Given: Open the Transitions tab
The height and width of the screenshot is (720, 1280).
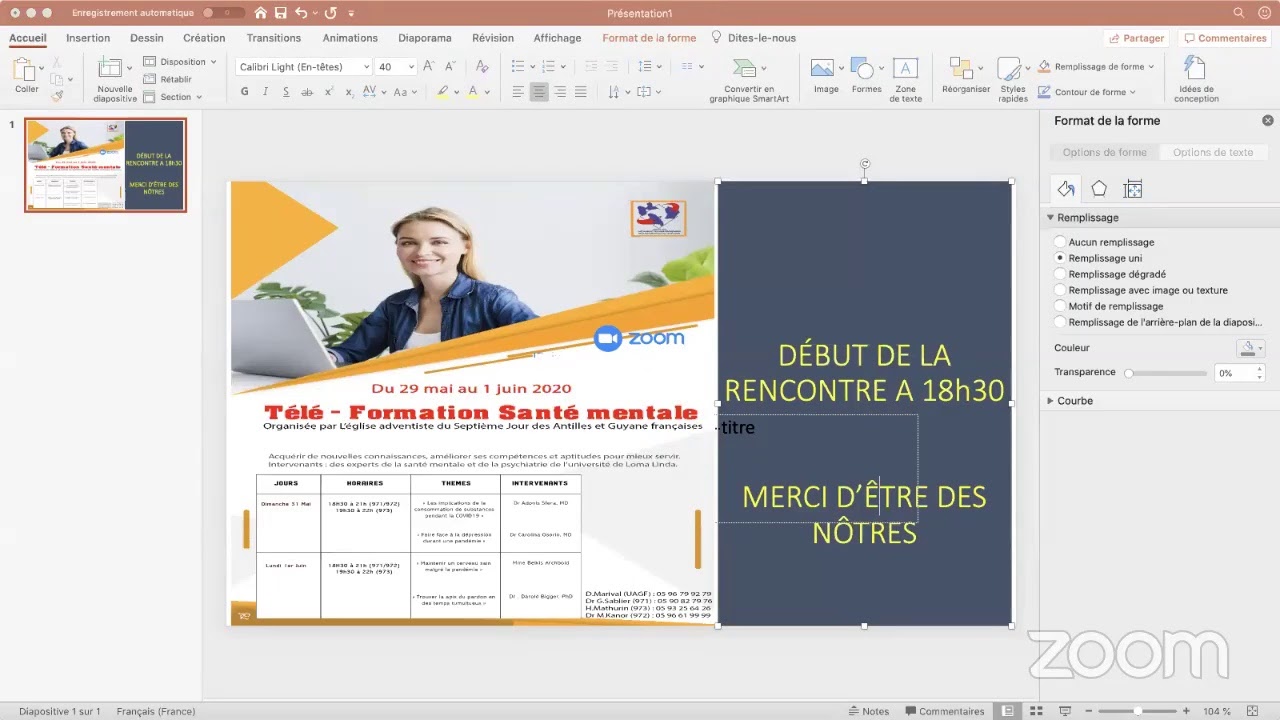Looking at the screenshot, I should (x=273, y=38).
